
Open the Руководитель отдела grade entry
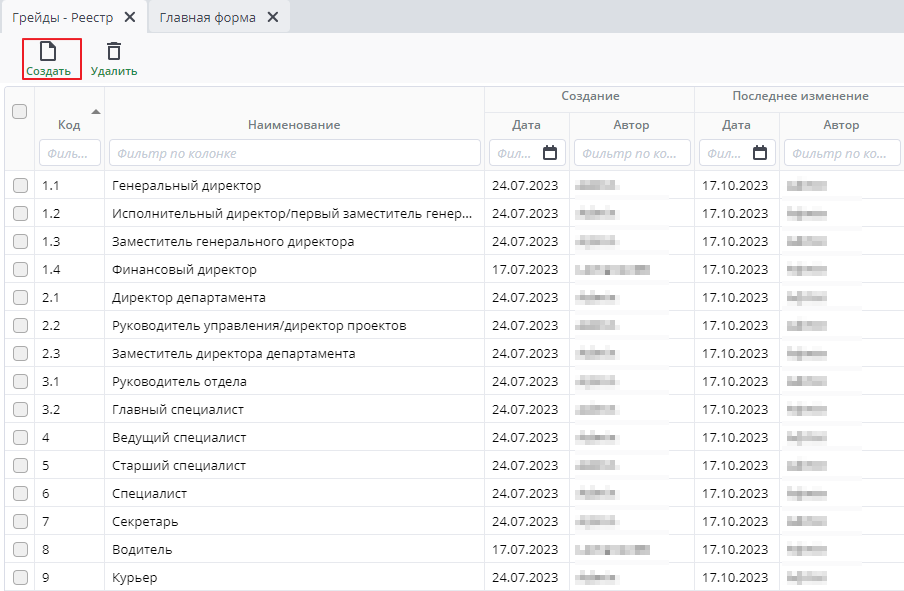179,382
